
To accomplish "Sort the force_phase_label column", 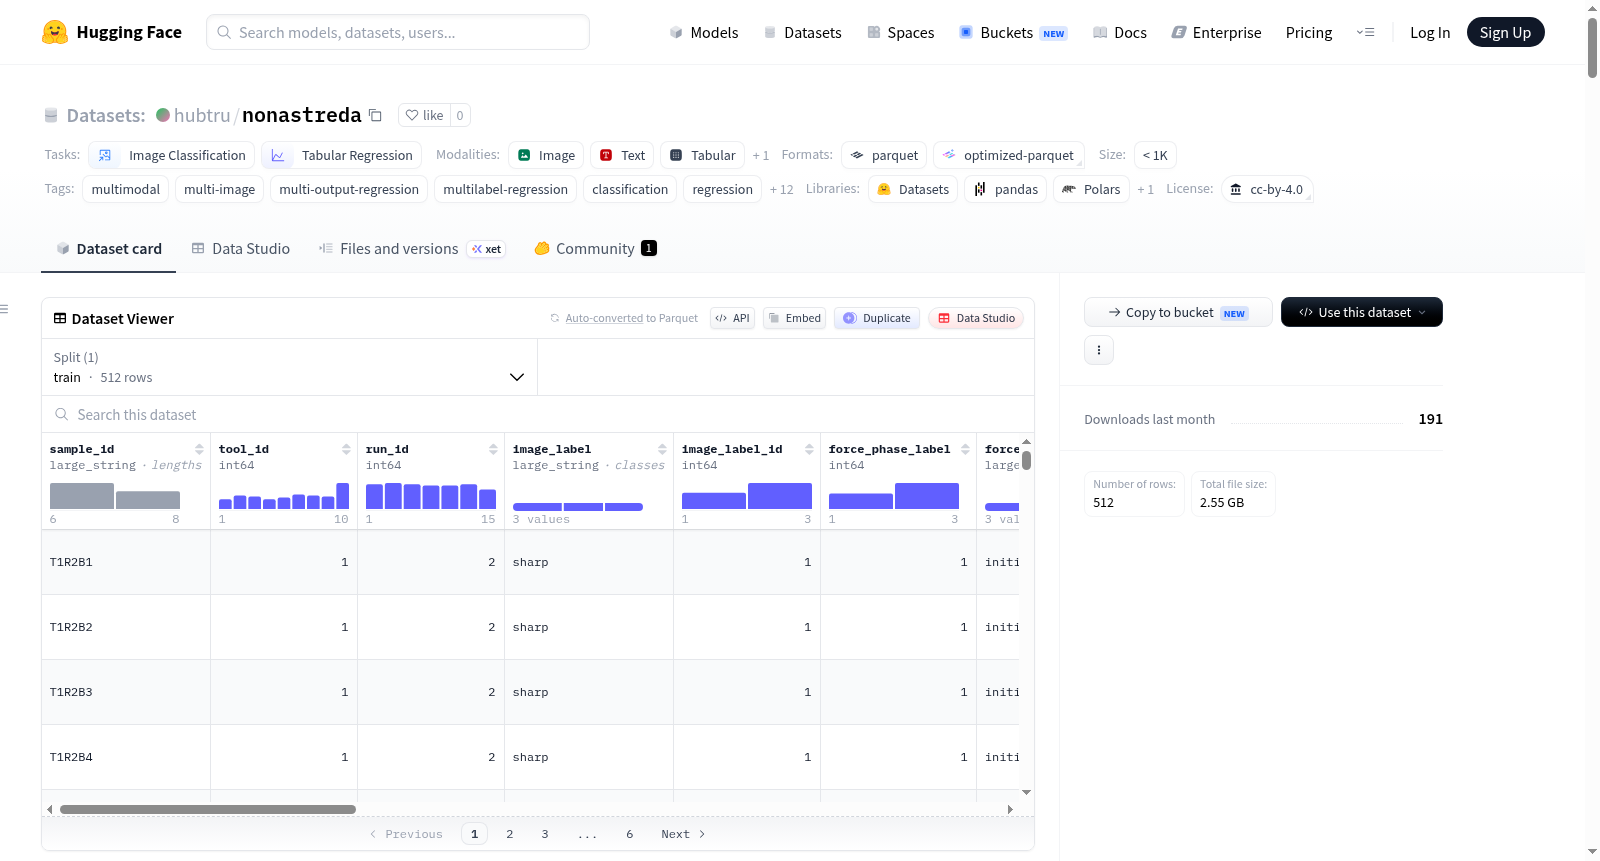I will [x=965, y=449].
